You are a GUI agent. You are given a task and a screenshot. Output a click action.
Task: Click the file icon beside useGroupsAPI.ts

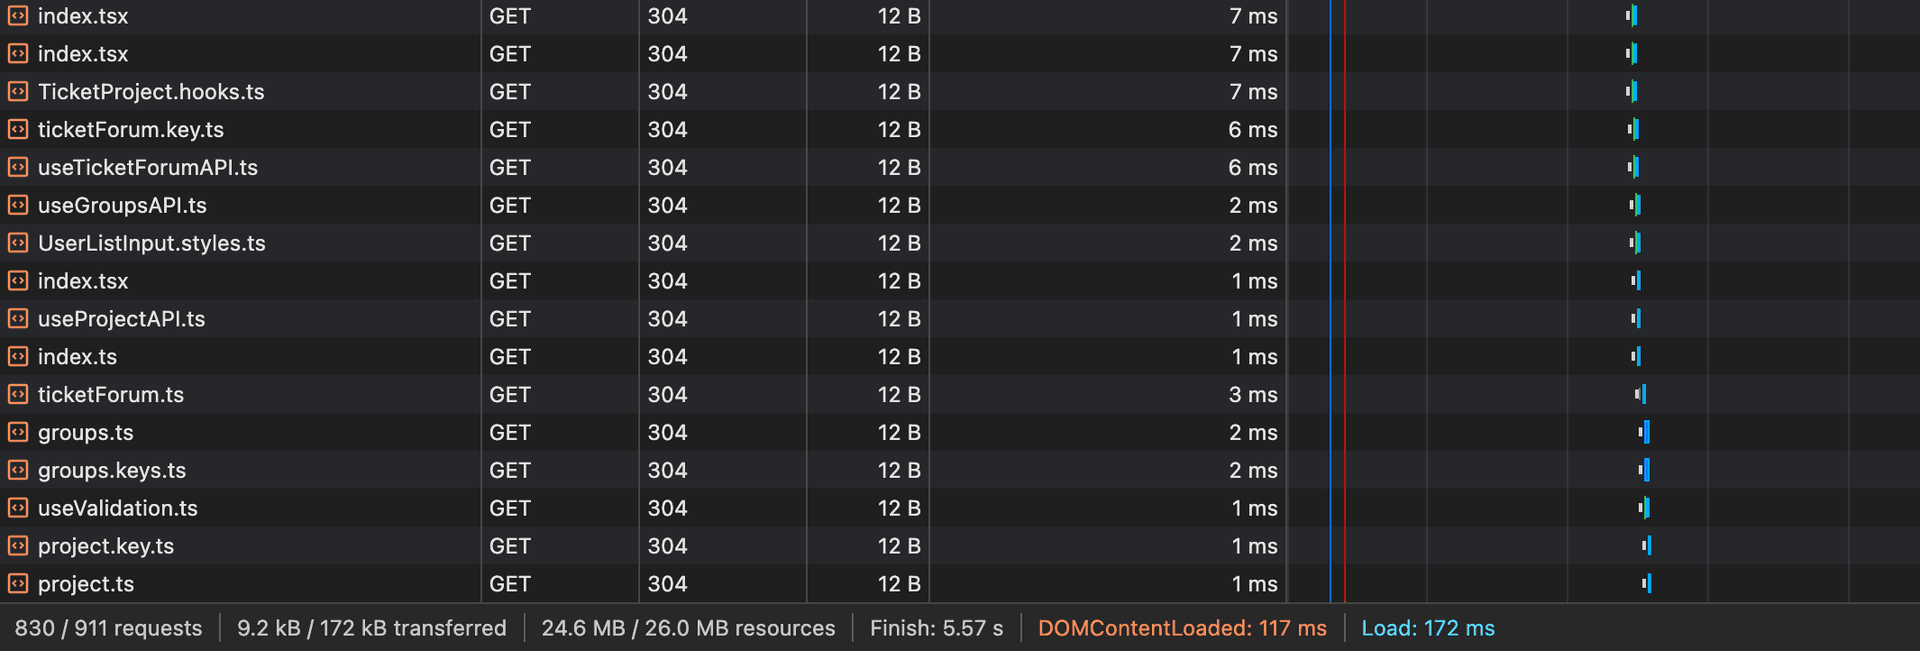[18, 205]
